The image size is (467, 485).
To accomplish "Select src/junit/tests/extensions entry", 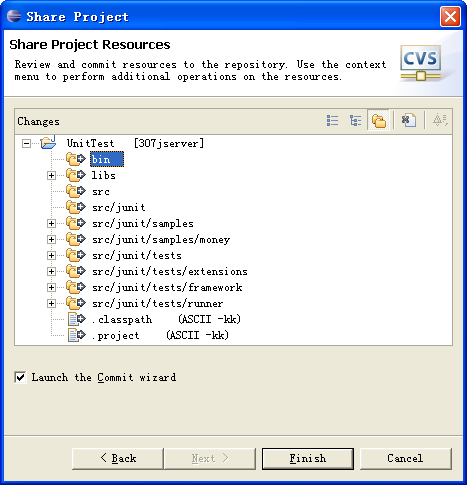I will tap(170, 271).
